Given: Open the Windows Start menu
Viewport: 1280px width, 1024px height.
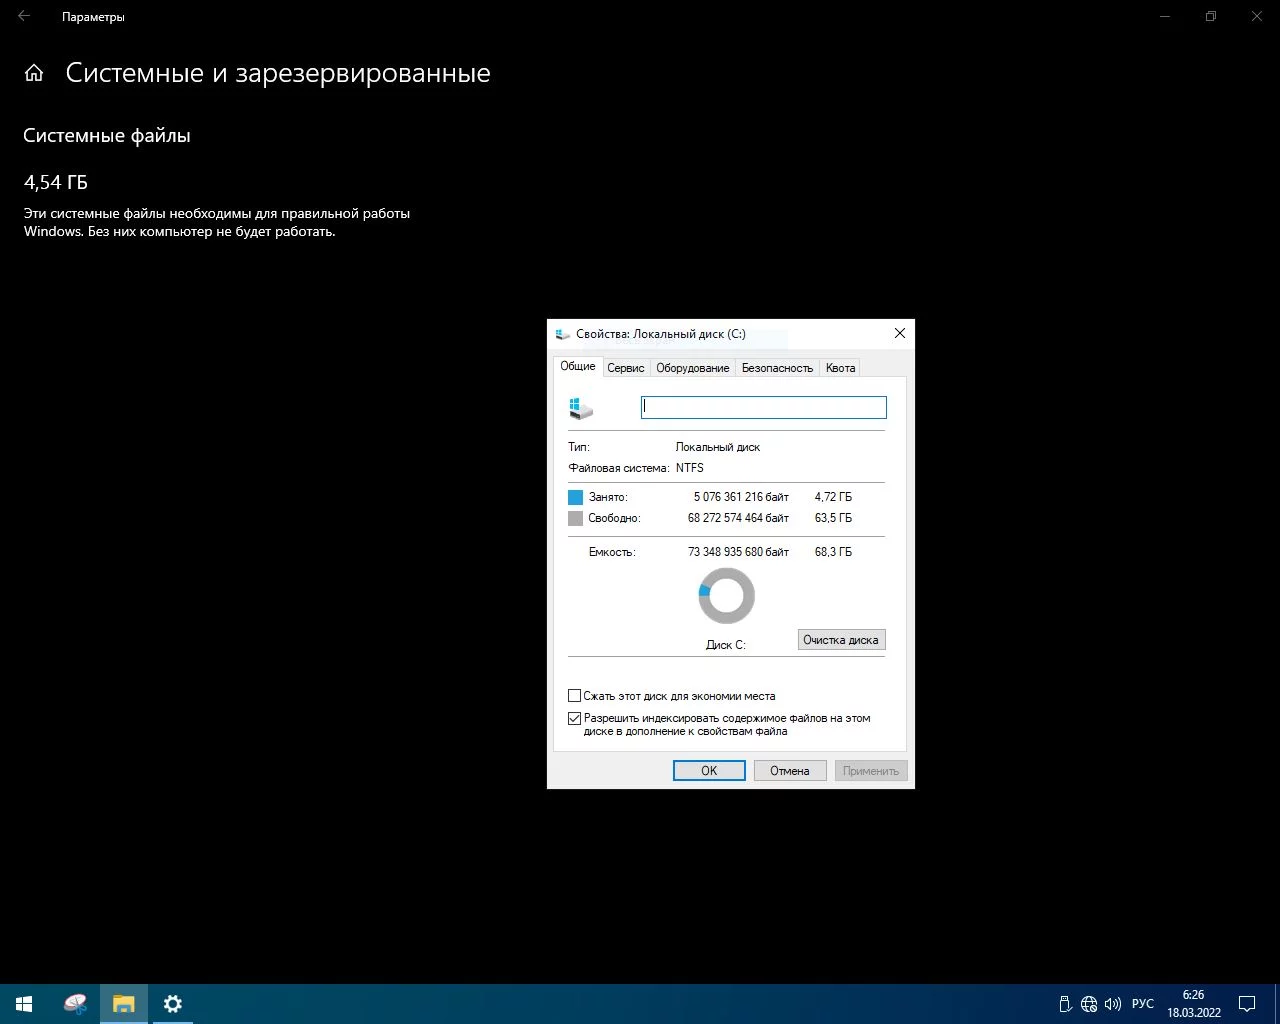Looking at the screenshot, I should tap(24, 1004).
